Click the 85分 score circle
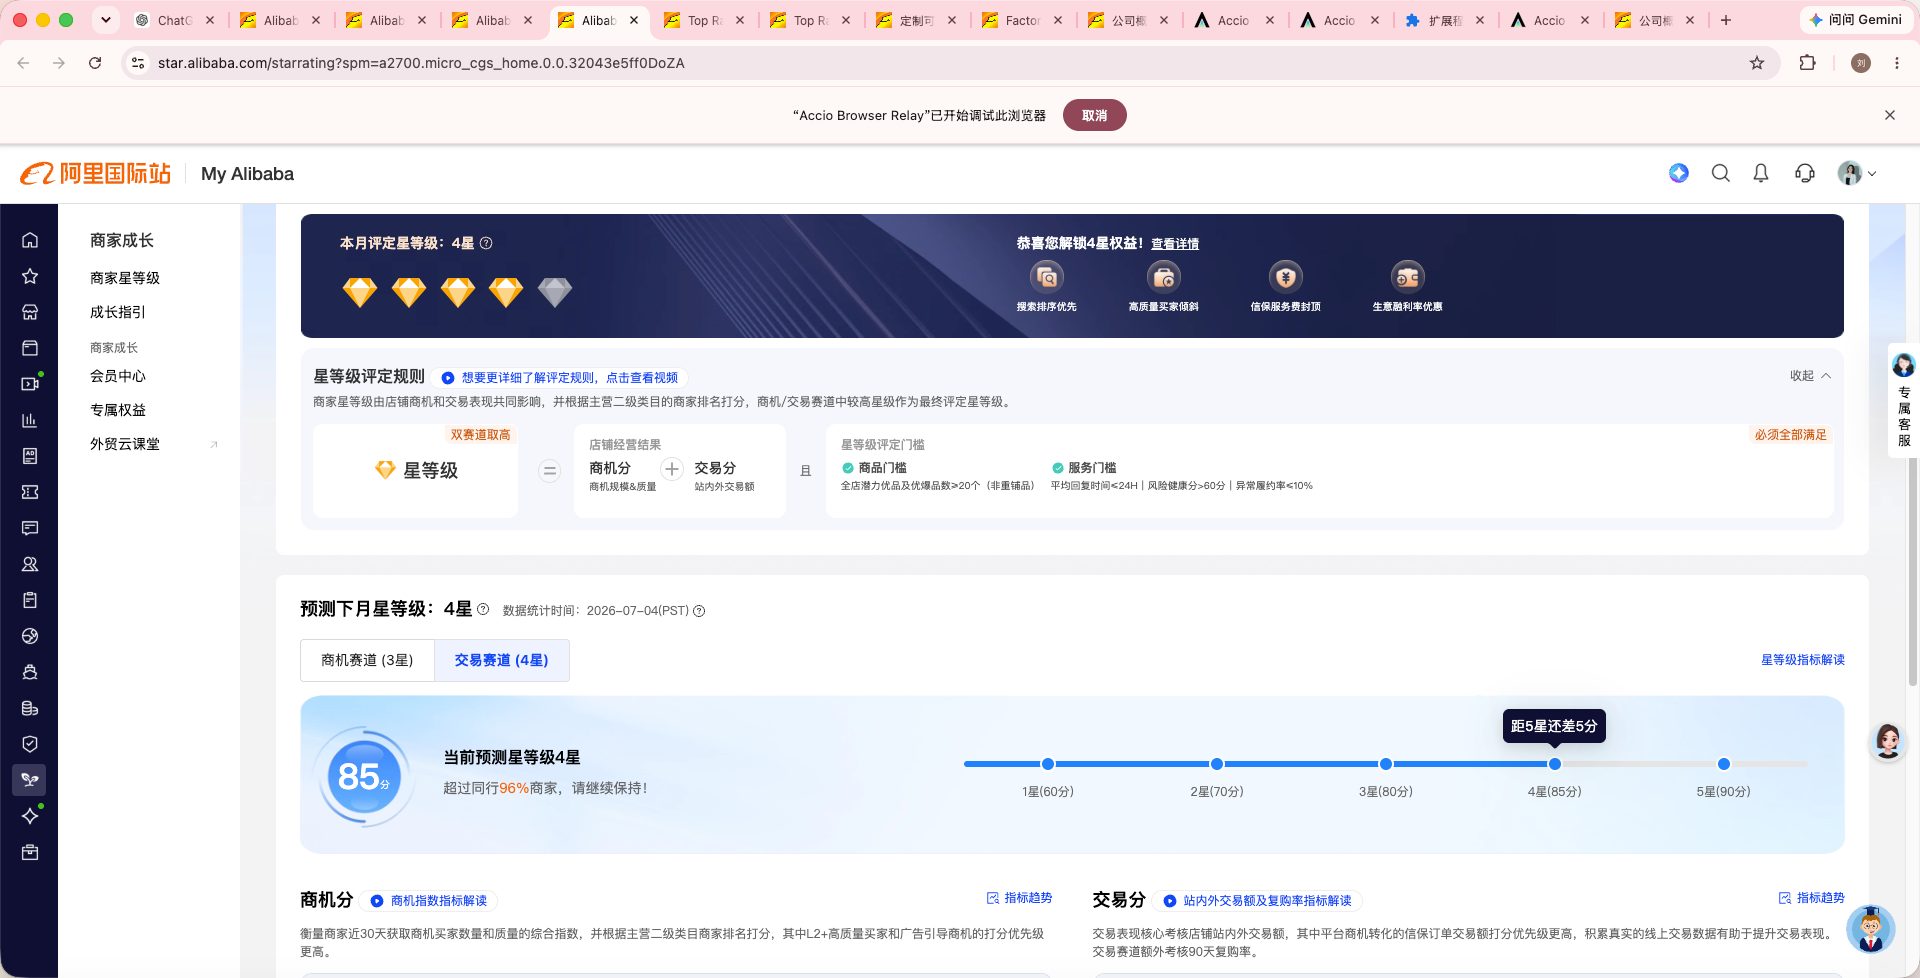This screenshot has height=978, width=1920. (x=363, y=776)
